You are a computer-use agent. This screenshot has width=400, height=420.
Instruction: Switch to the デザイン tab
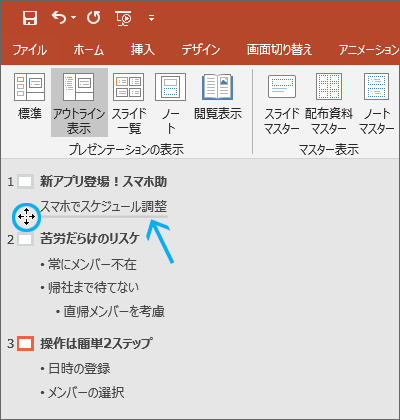(x=201, y=50)
